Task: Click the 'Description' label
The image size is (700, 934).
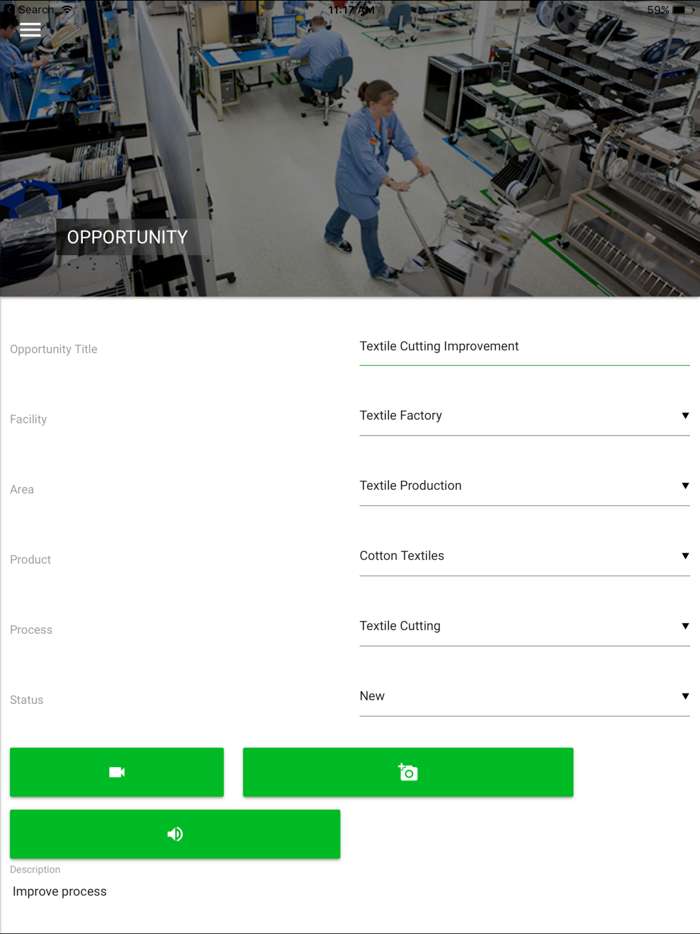Action: (35, 870)
